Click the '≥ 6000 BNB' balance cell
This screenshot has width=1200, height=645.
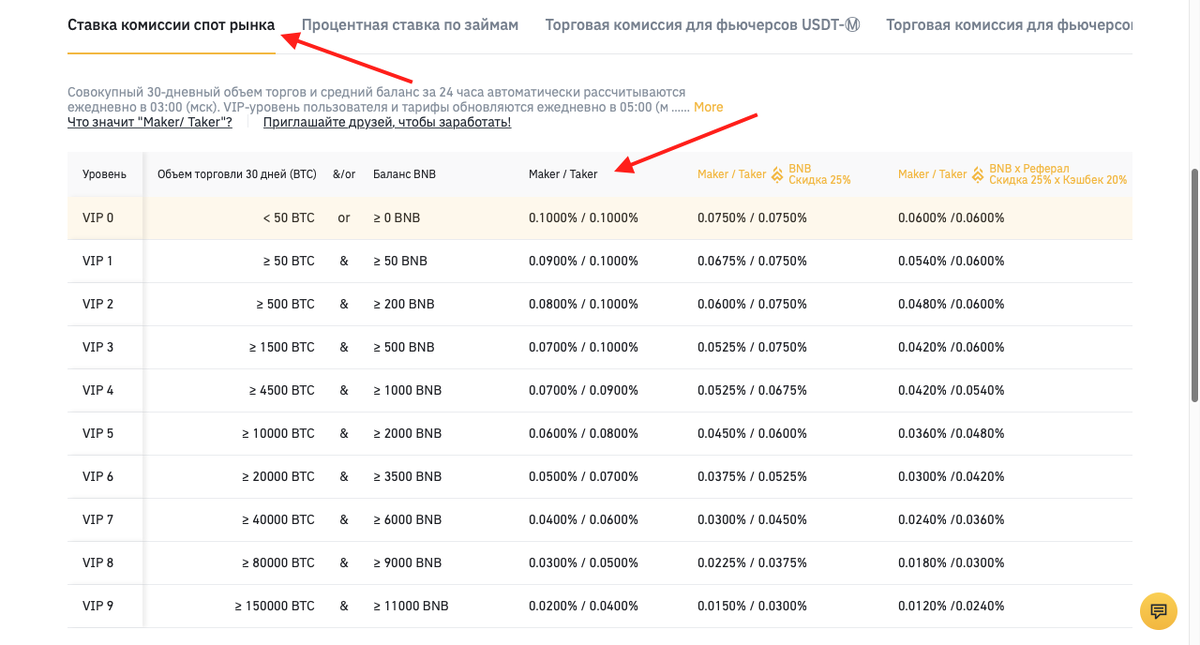[407, 520]
